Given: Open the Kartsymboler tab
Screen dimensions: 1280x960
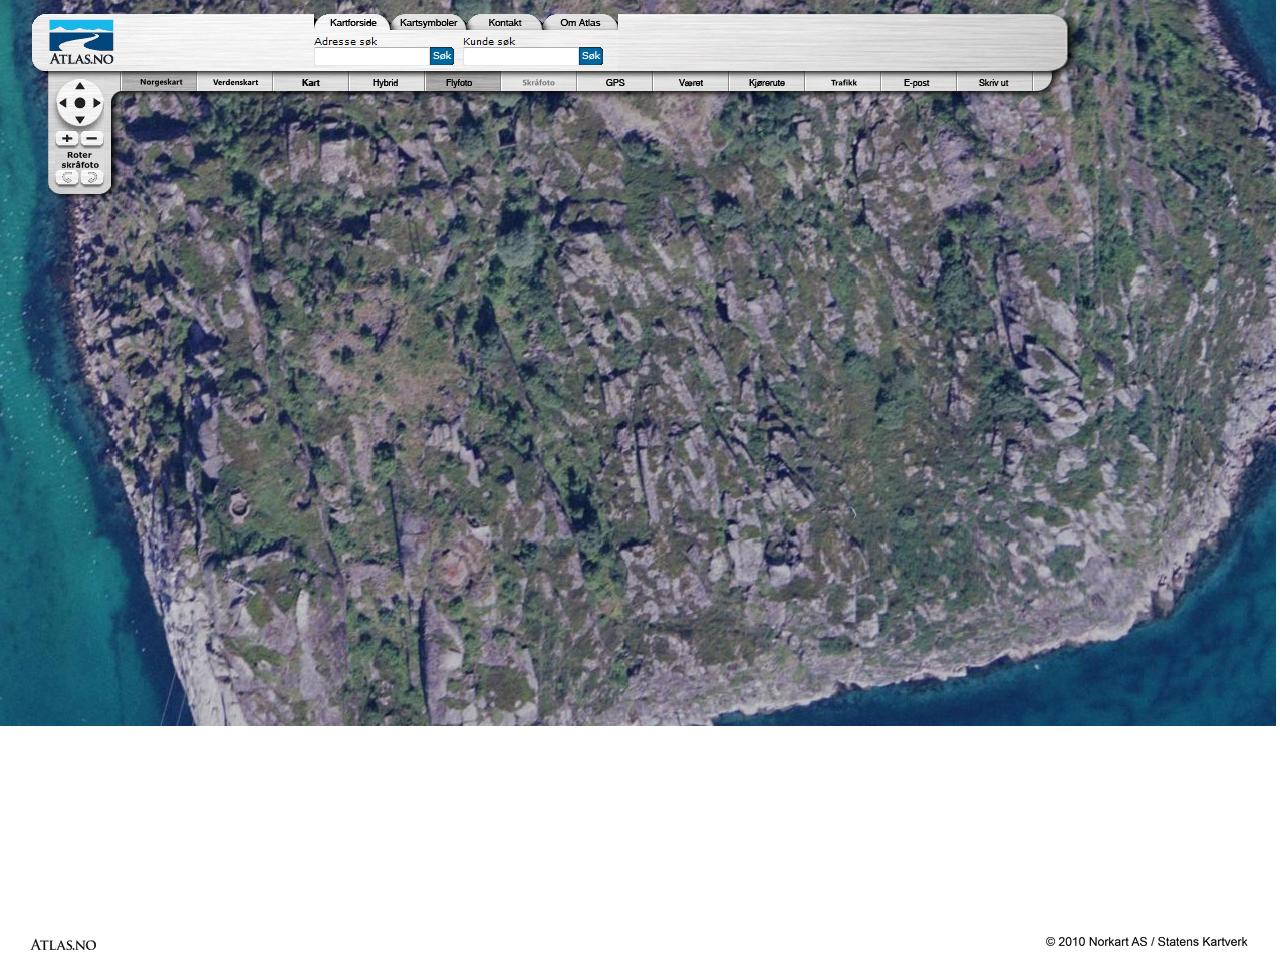Looking at the screenshot, I should [x=428, y=23].
